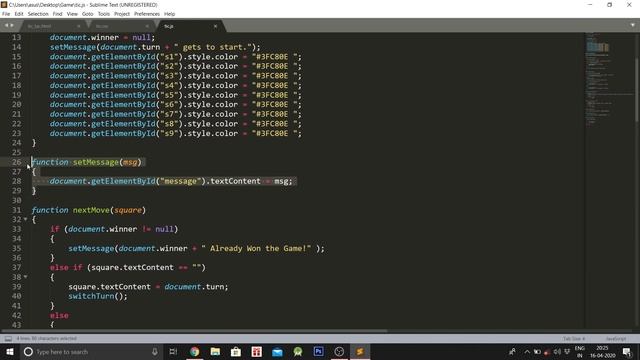Viewport: 640px width, 360px height.
Task: Open the Find menu
Action: coord(58,14)
